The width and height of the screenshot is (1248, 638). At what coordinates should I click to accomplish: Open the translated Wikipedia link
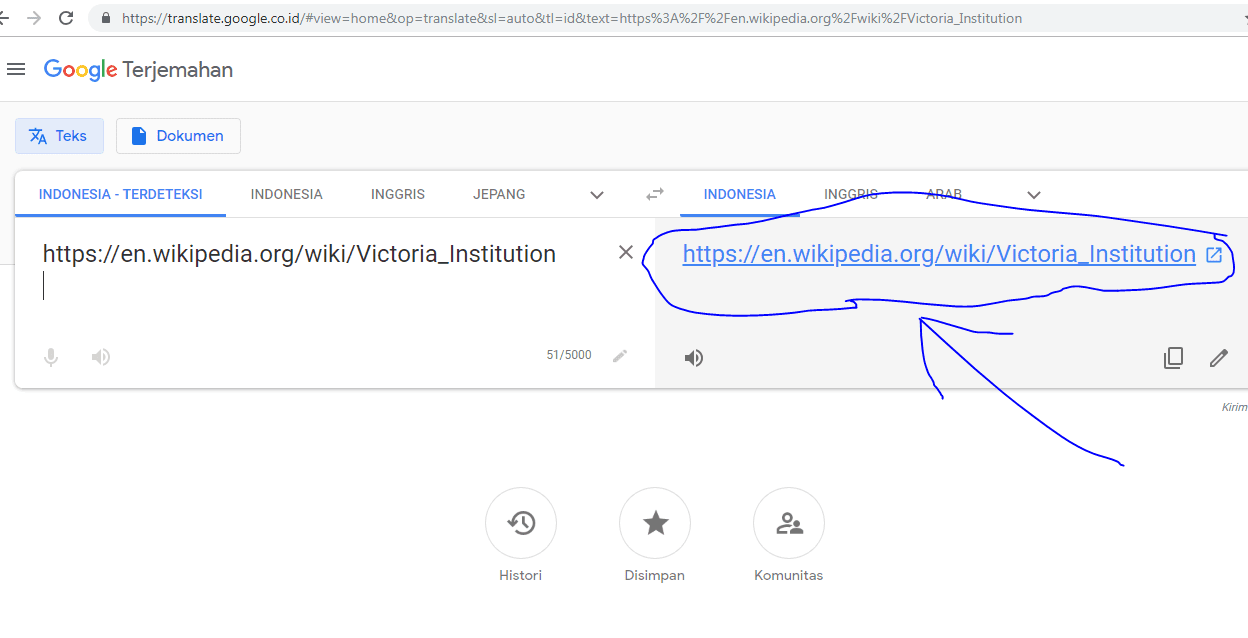(x=938, y=254)
